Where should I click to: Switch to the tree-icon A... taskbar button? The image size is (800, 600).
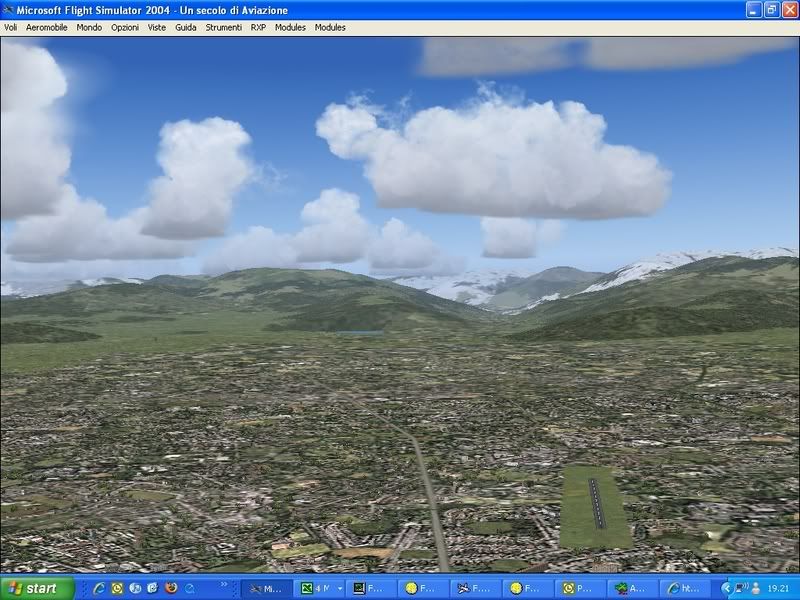(633, 589)
